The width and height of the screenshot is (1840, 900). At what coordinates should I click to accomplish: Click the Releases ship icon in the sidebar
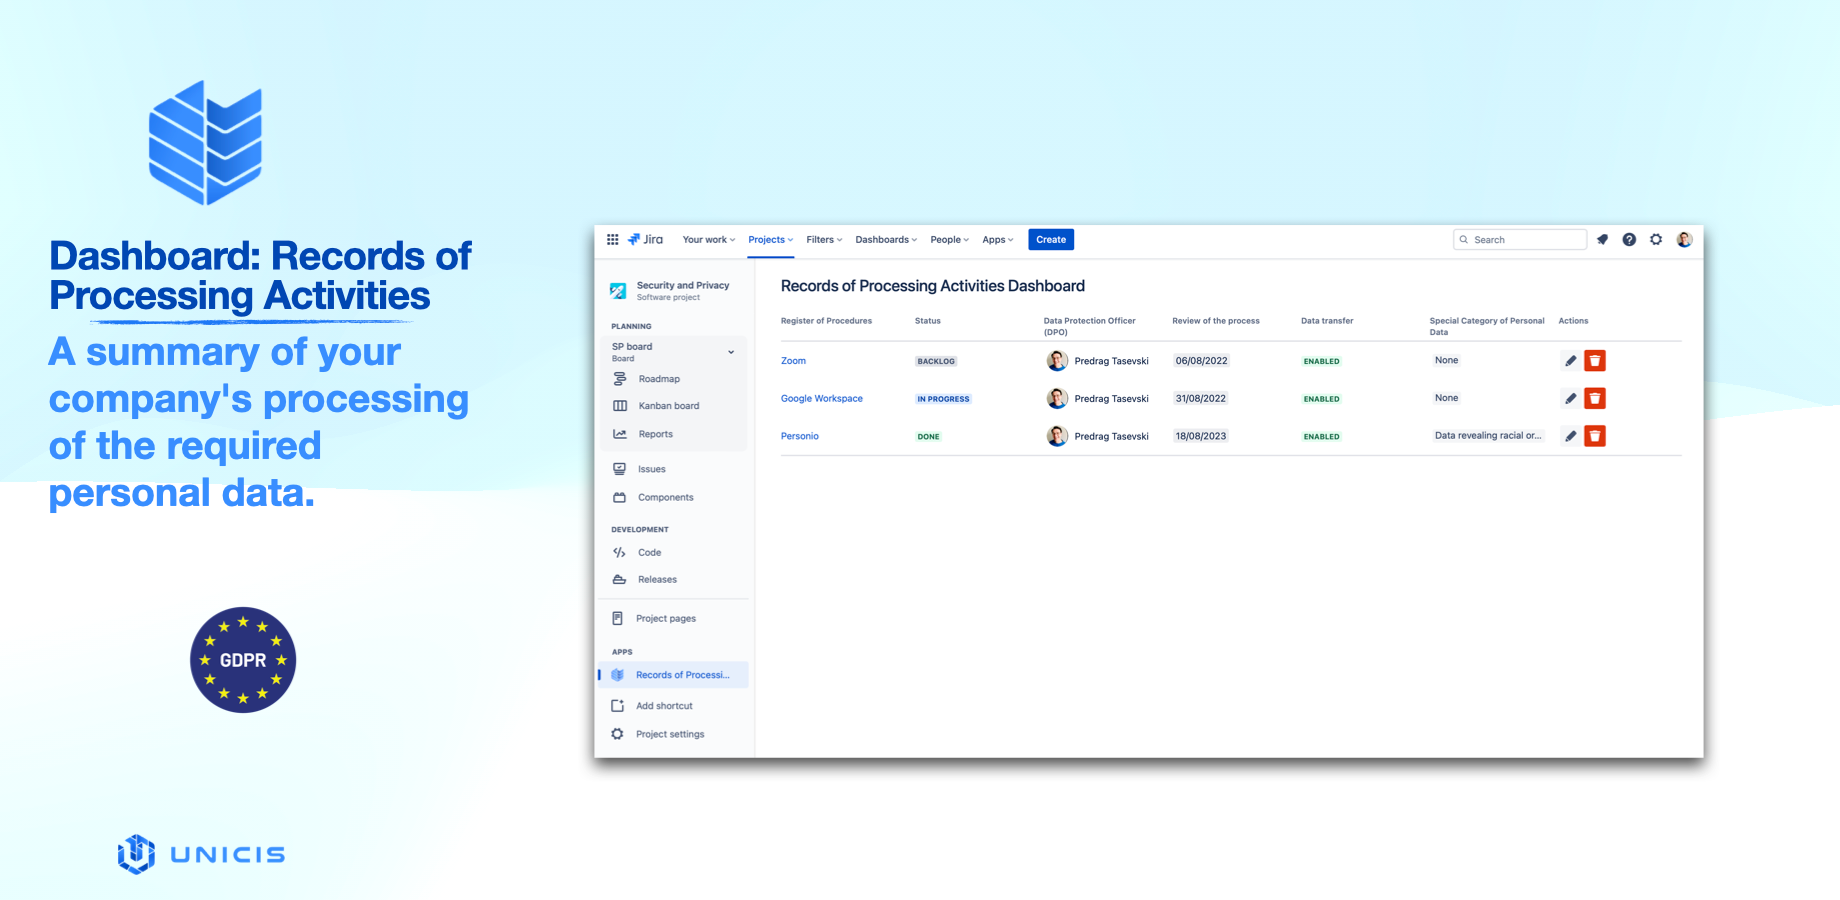tap(619, 580)
